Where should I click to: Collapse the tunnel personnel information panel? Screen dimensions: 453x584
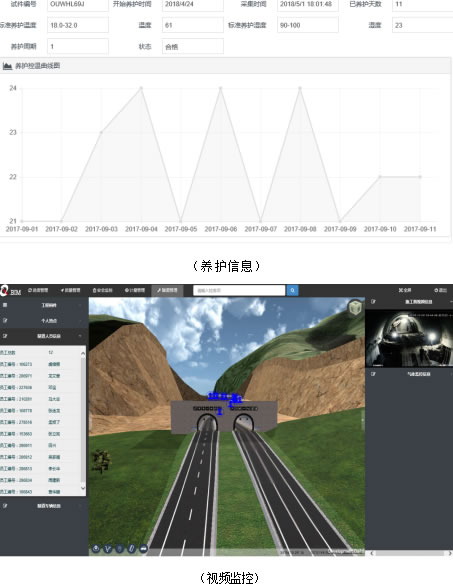click(80, 336)
